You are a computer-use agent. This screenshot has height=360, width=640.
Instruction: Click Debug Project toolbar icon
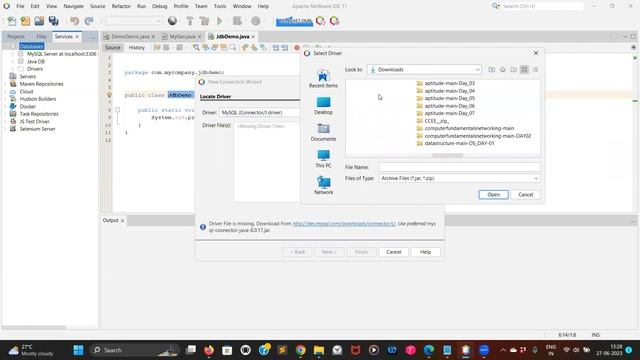click(x=237, y=21)
